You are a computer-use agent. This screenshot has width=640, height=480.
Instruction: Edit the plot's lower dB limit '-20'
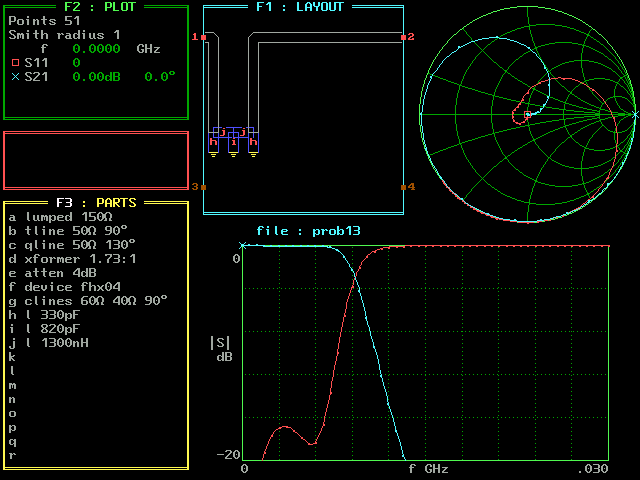point(229,454)
